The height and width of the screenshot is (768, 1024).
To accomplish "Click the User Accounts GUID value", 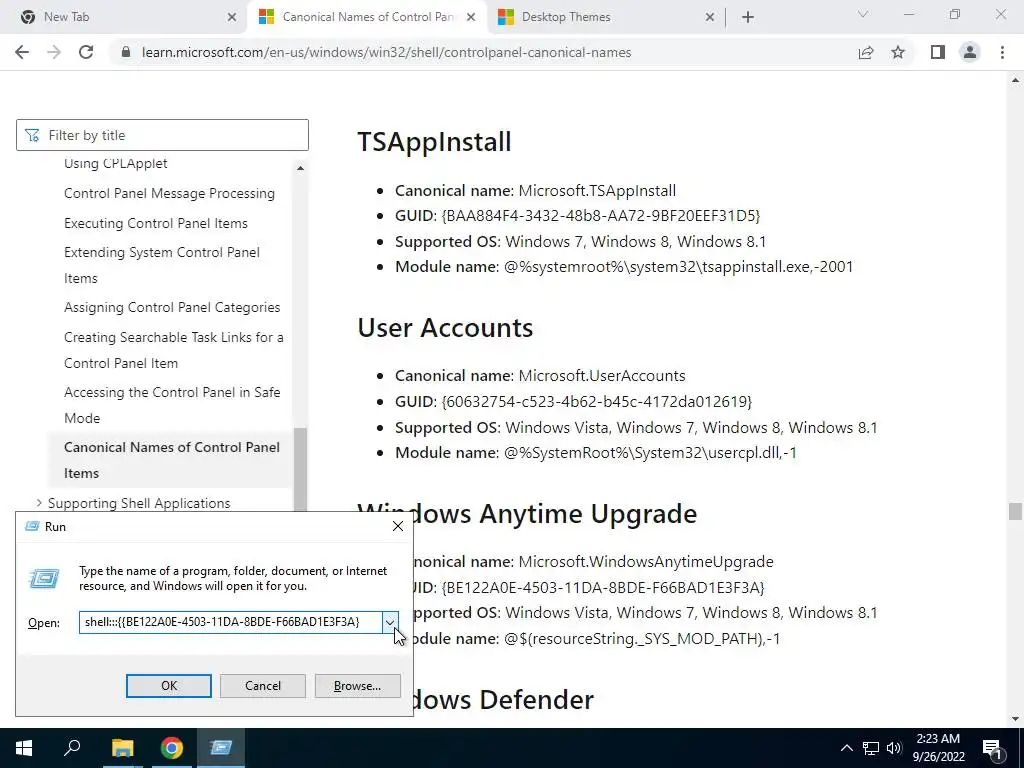I will [x=597, y=402].
